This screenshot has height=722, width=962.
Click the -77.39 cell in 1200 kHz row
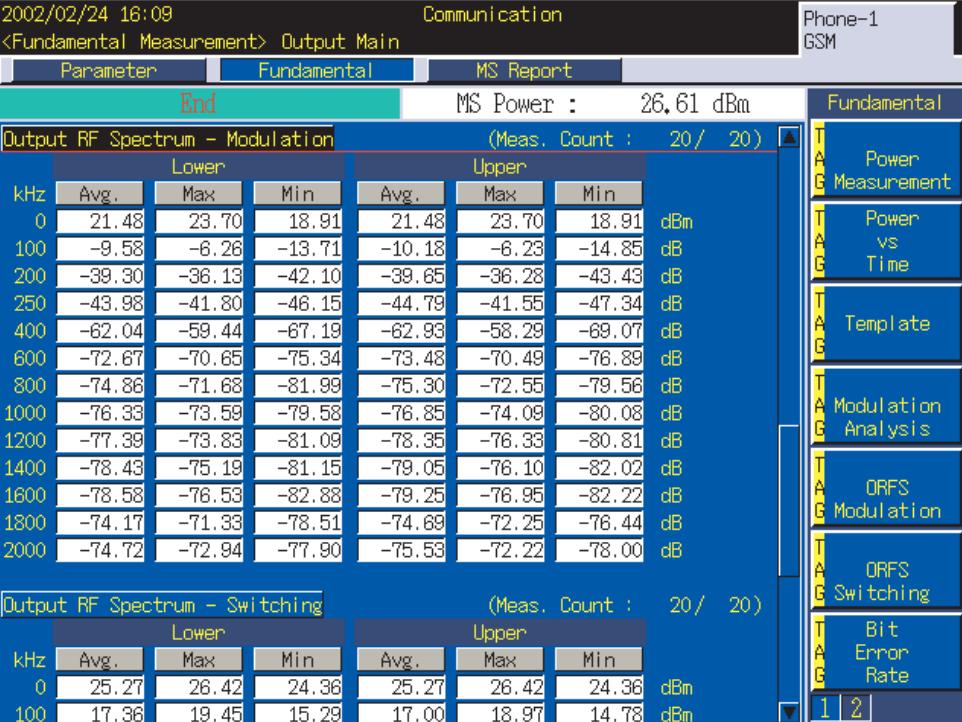coord(100,440)
